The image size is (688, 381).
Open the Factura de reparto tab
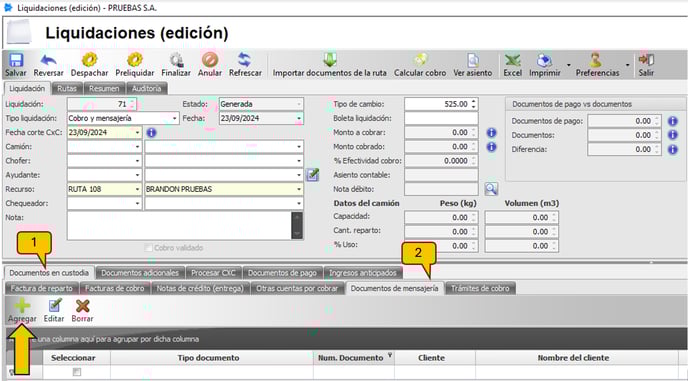point(42,288)
